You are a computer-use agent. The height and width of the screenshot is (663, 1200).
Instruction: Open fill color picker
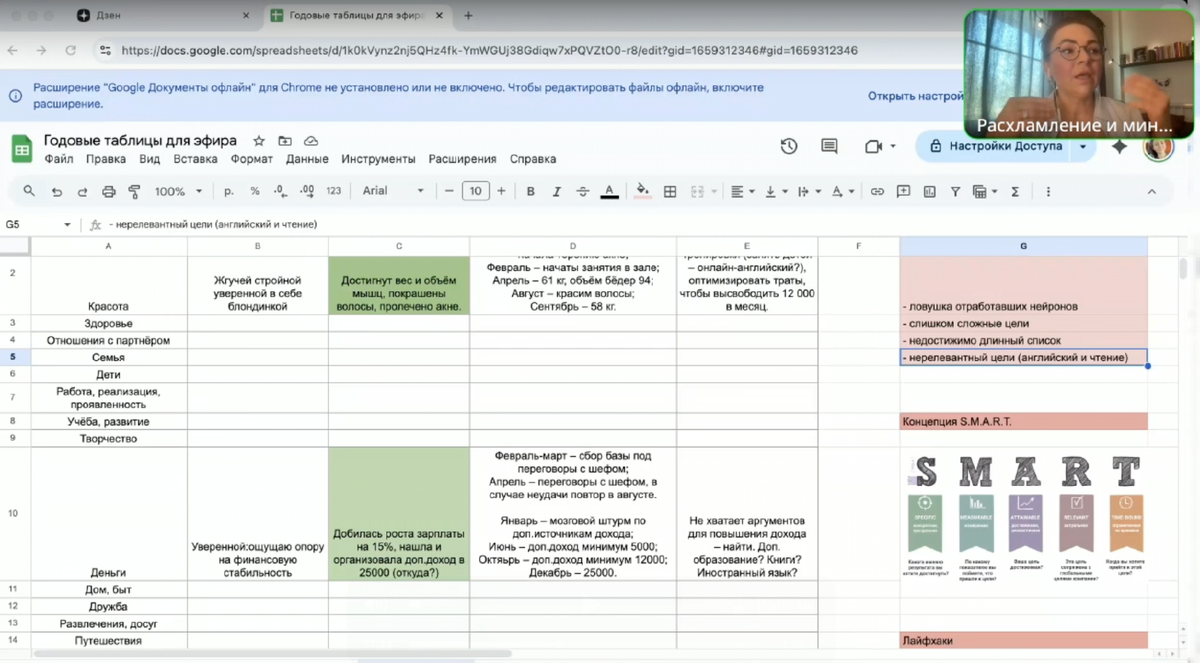pyautogui.click(x=643, y=191)
